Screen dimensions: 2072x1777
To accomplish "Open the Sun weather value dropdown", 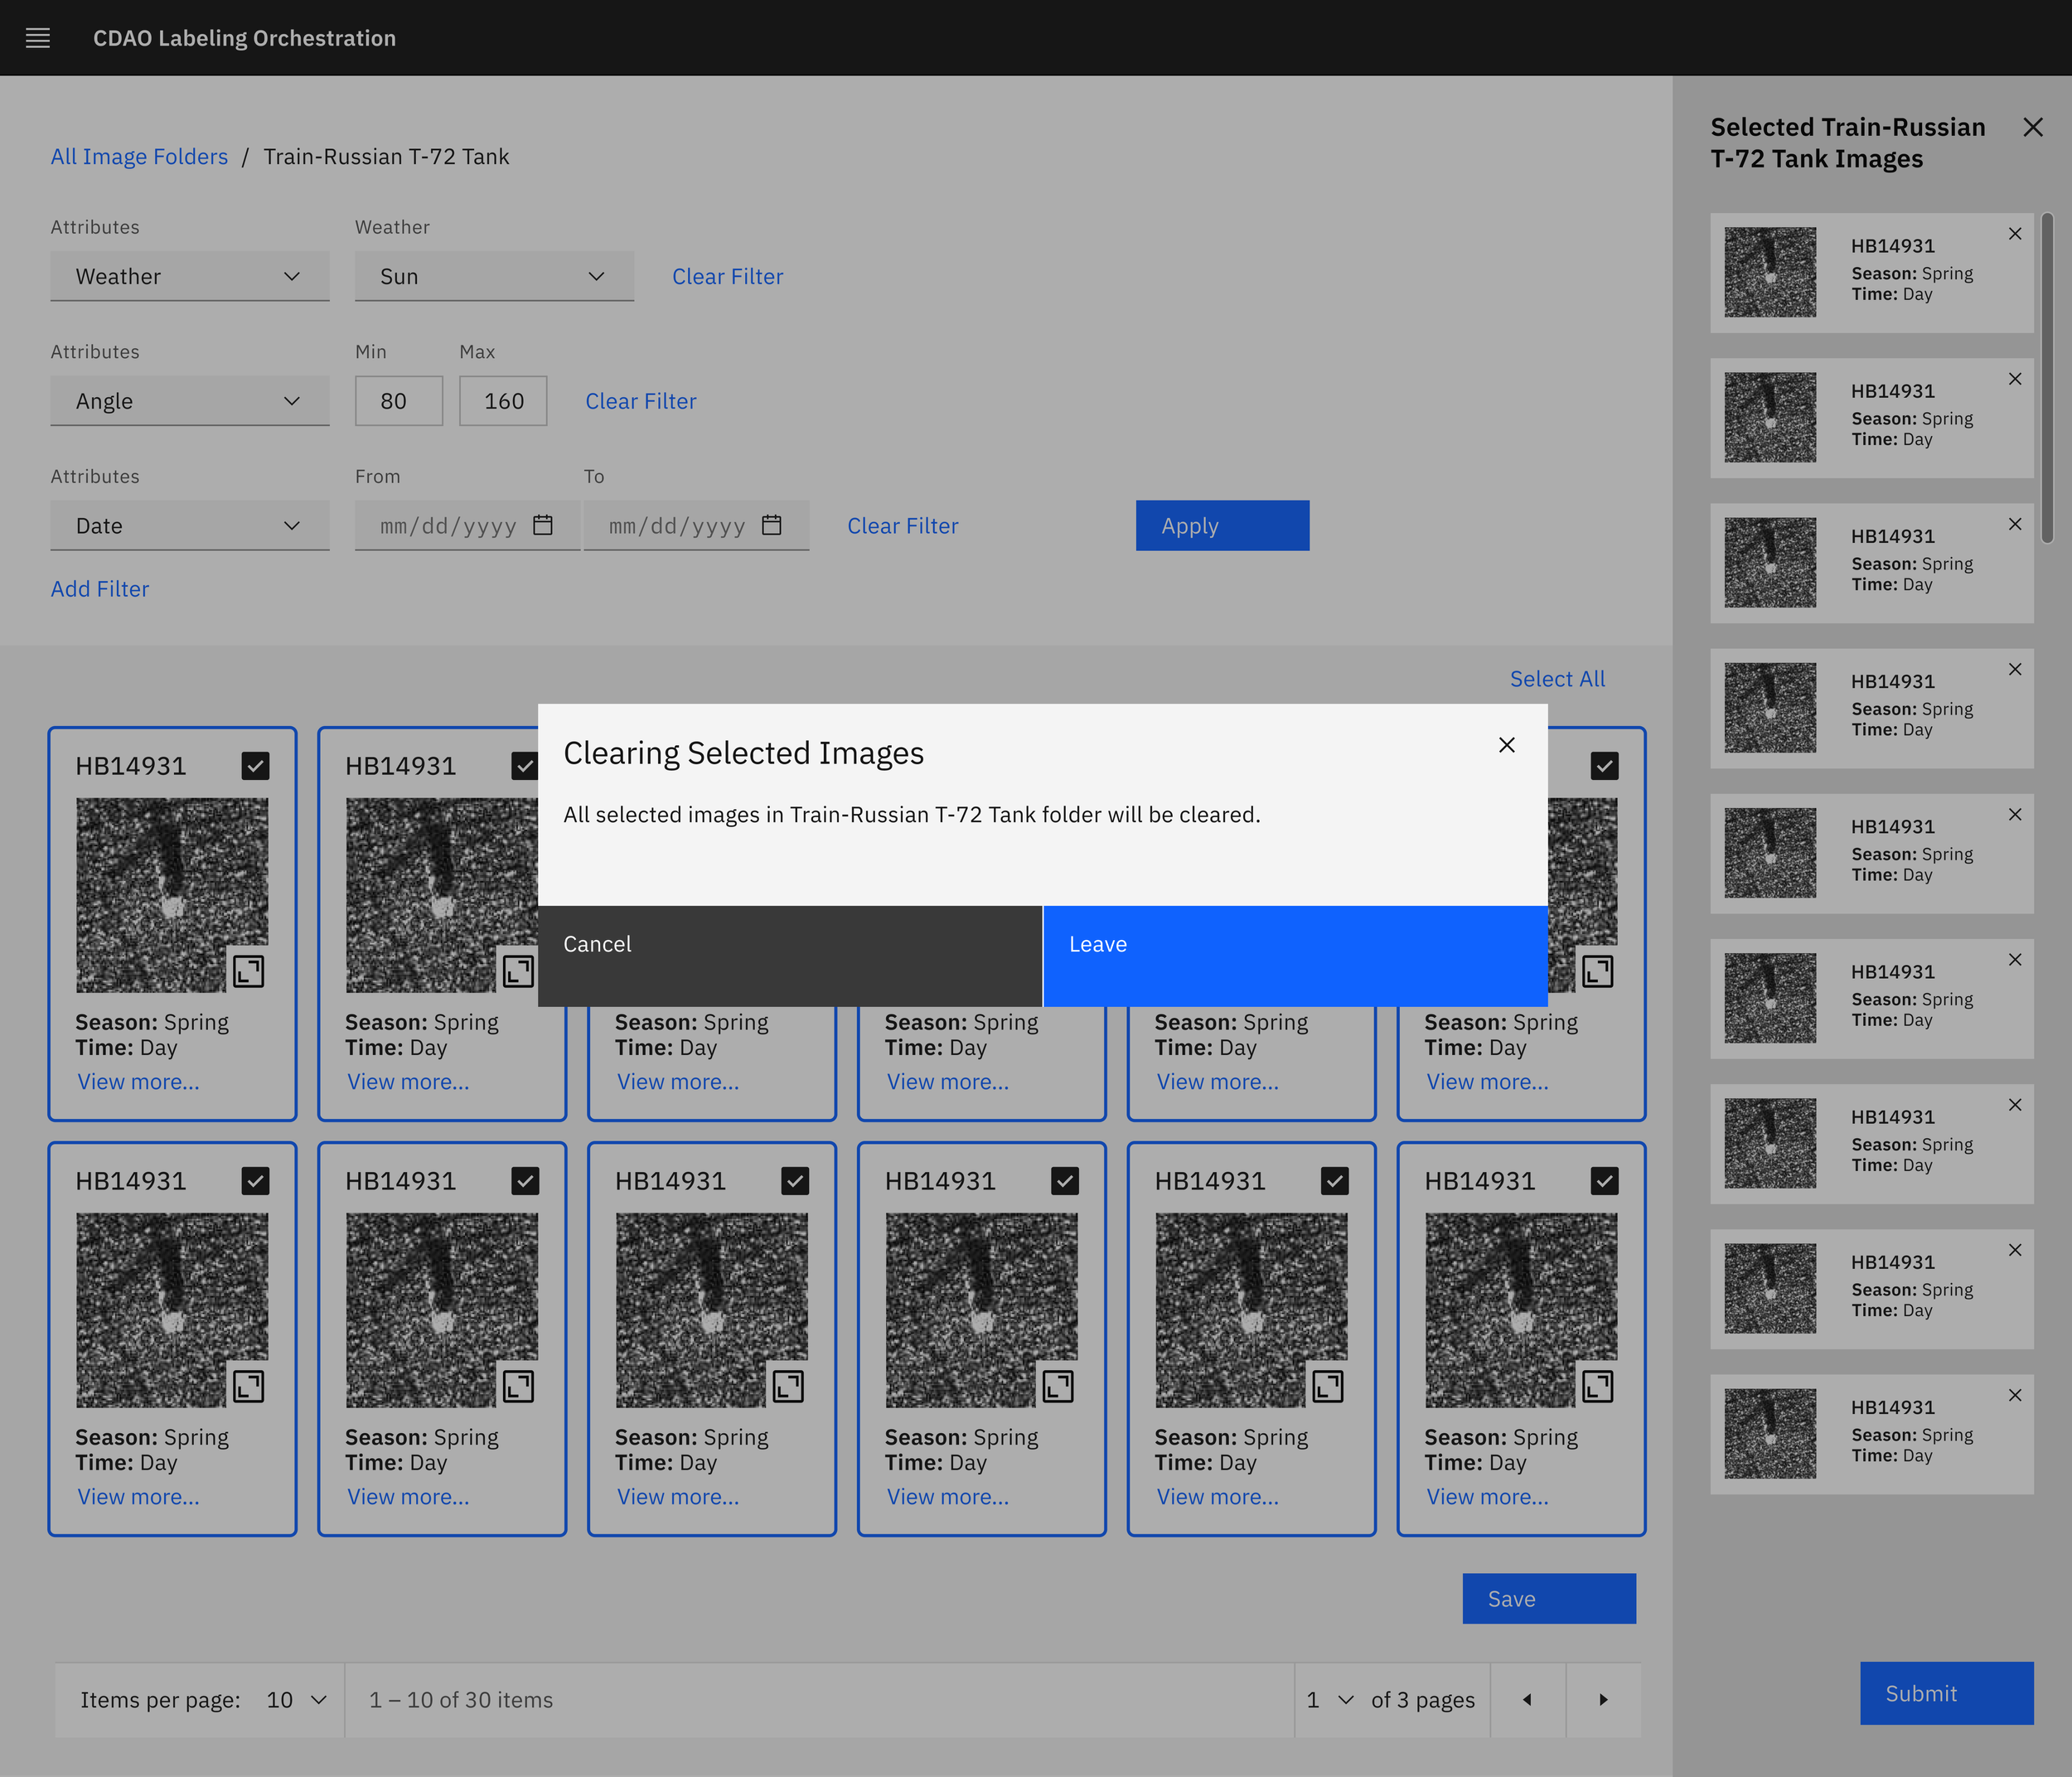I will click(x=494, y=276).
